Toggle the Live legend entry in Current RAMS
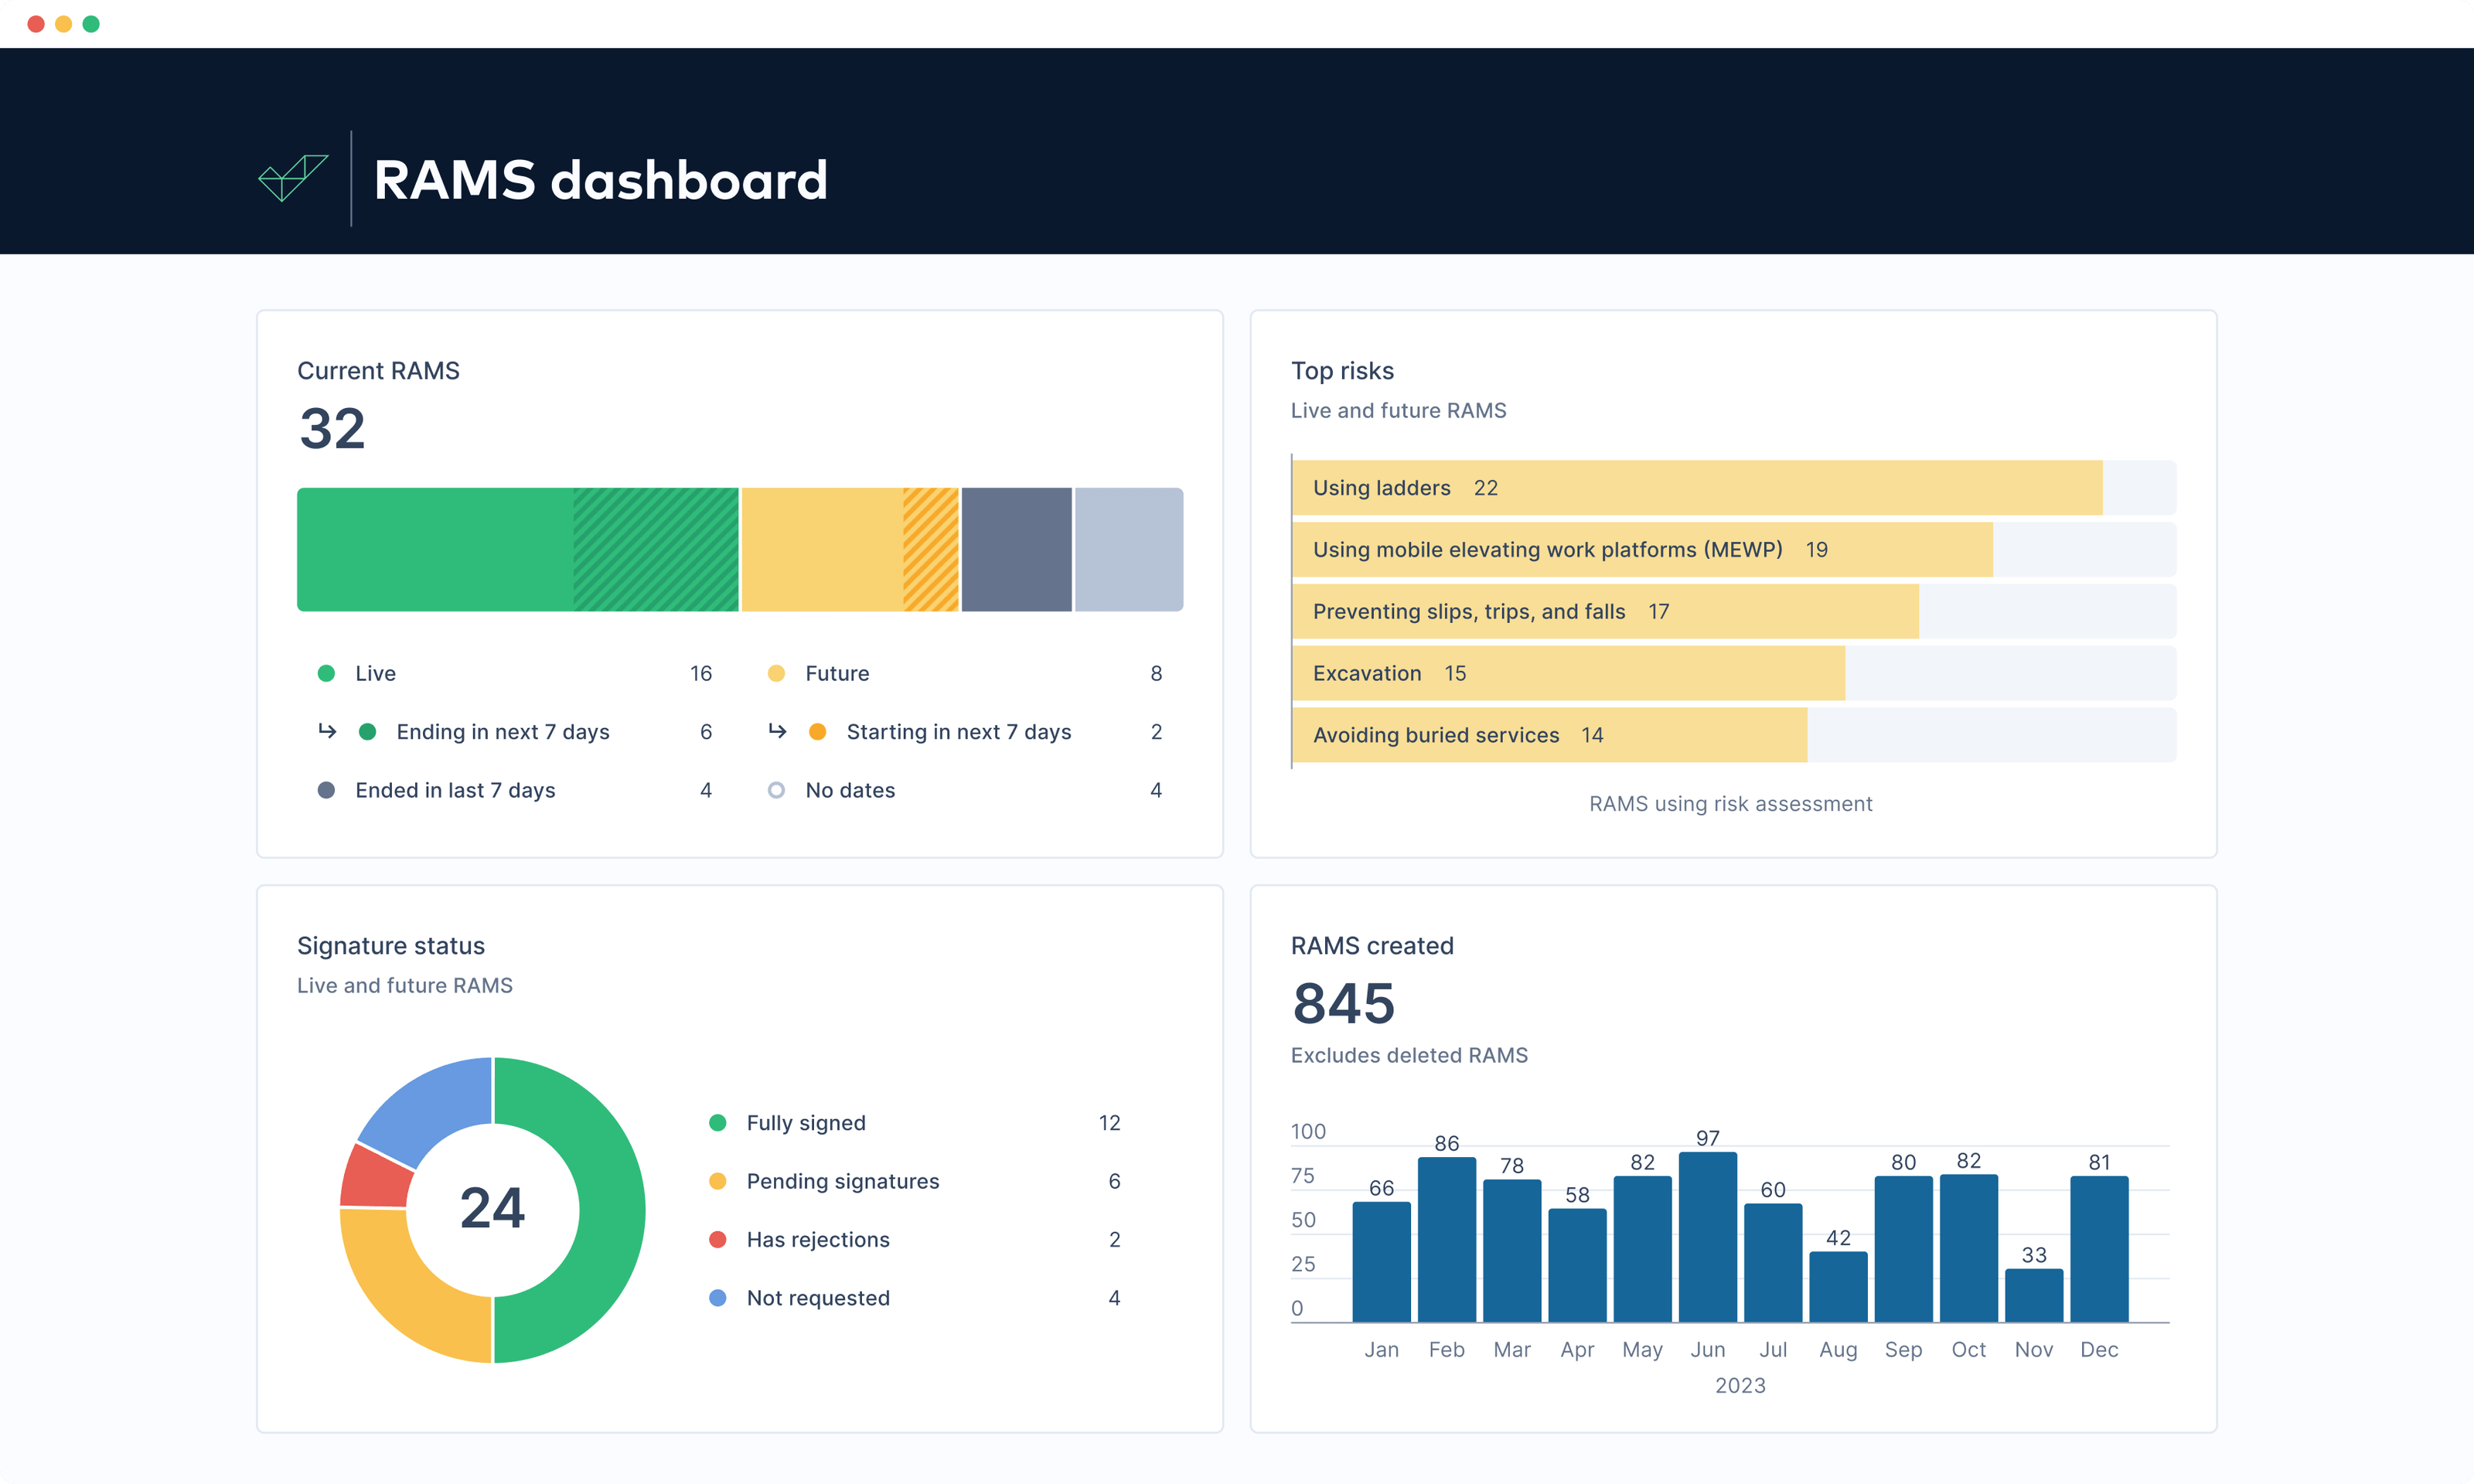 374,673
